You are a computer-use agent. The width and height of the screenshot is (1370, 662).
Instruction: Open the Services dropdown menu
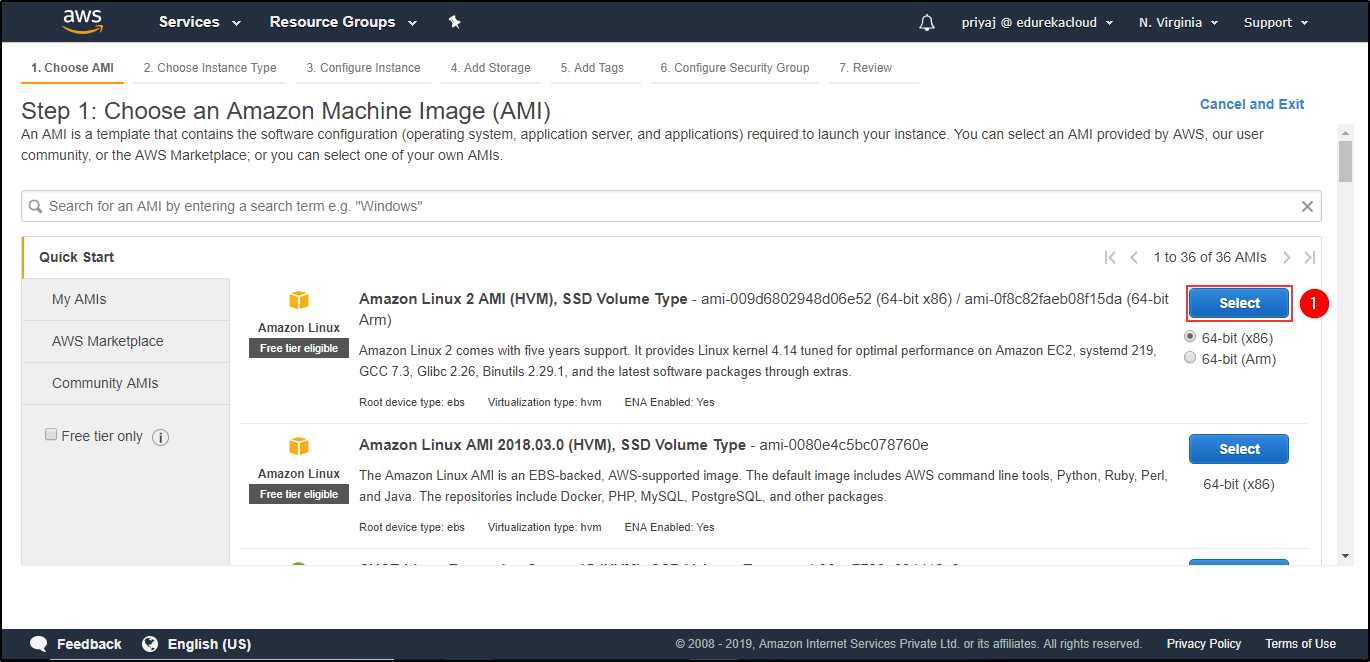click(x=200, y=22)
